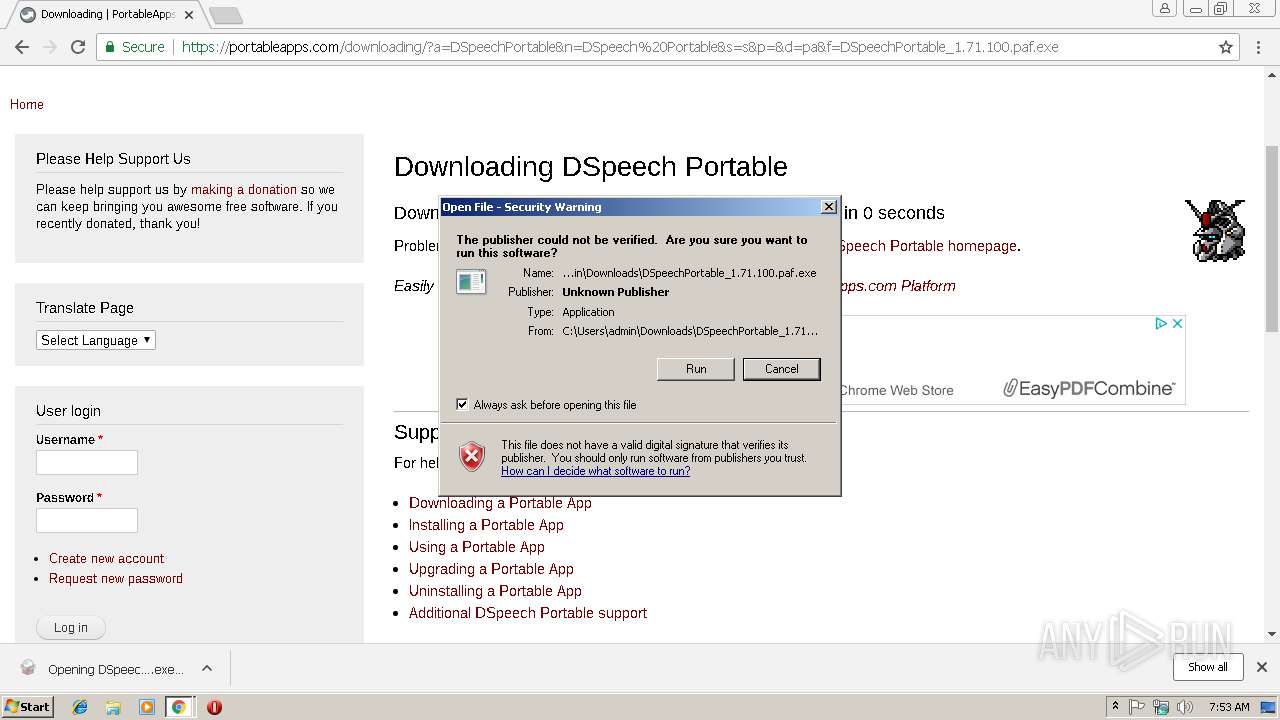
Task: Open the Create new account link
Action: (107, 558)
